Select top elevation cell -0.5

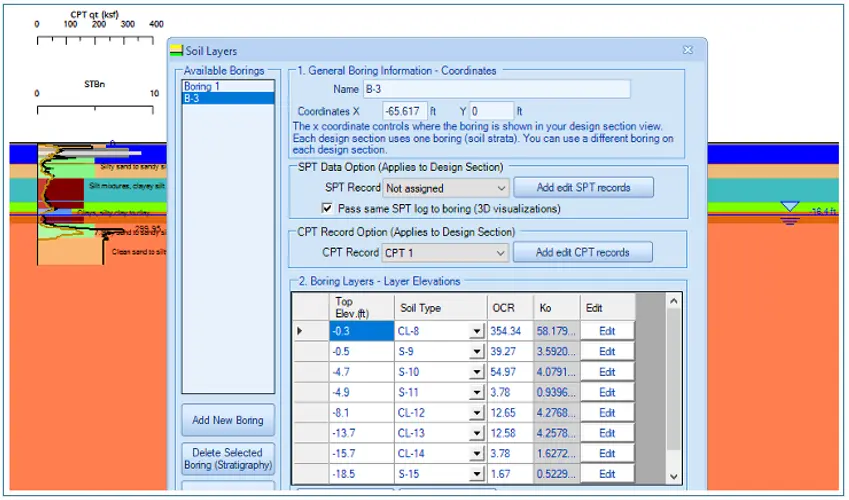pos(361,352)
